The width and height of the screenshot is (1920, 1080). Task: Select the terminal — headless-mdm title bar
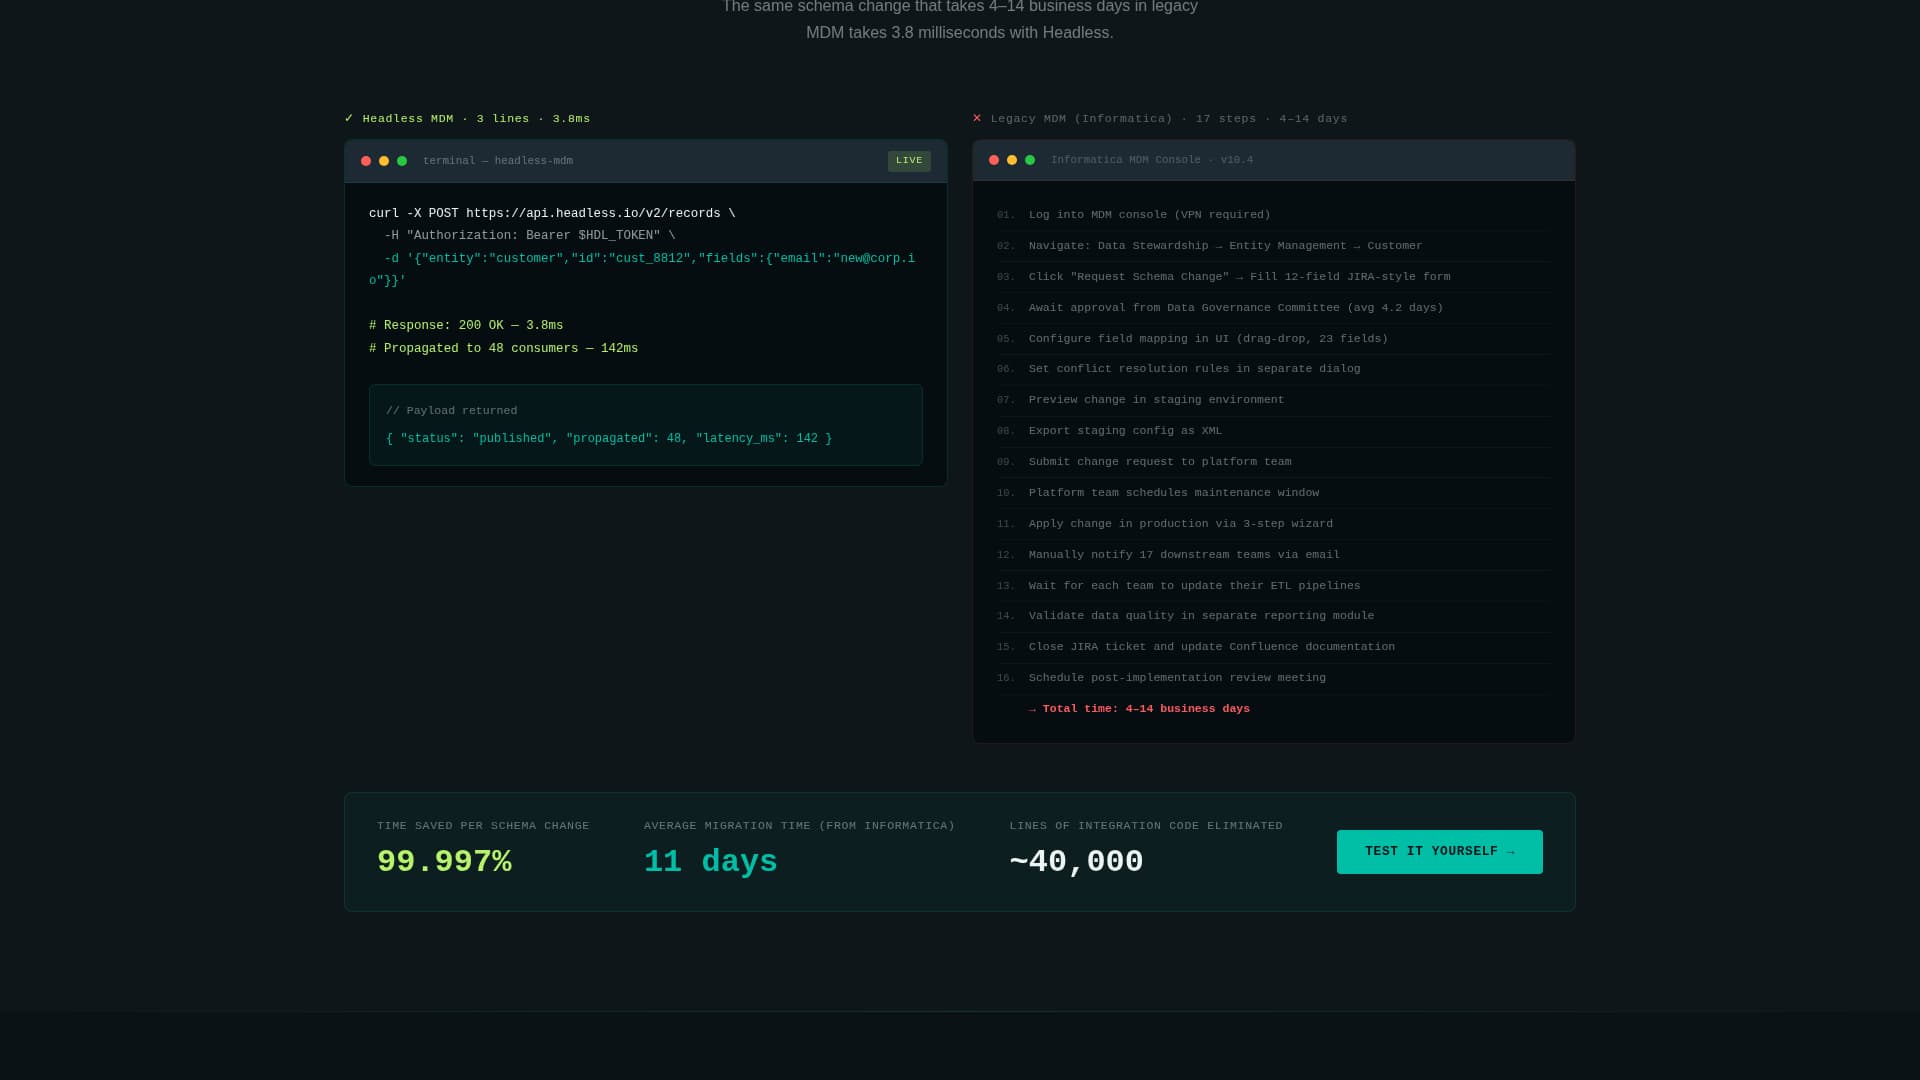[497, 160]
